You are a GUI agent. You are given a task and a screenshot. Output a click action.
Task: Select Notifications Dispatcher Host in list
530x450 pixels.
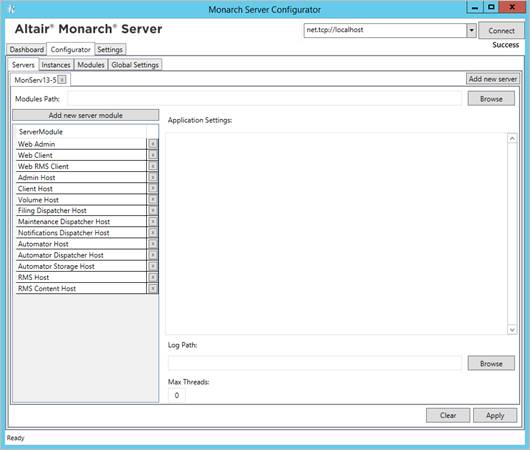tap(81, 233)
